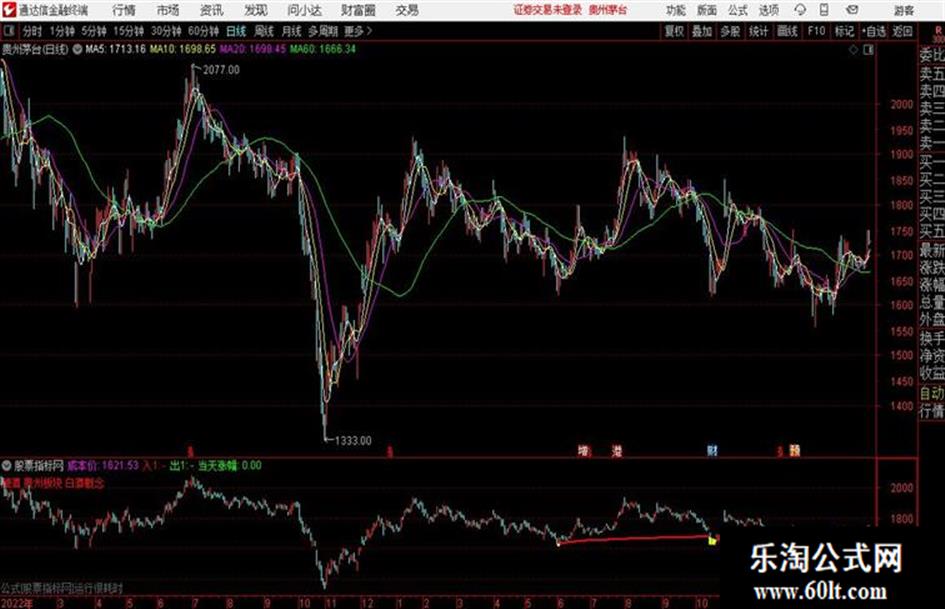Open the 财富圈 menu
Screen dimensions: 945x609
tap(358, 10)
